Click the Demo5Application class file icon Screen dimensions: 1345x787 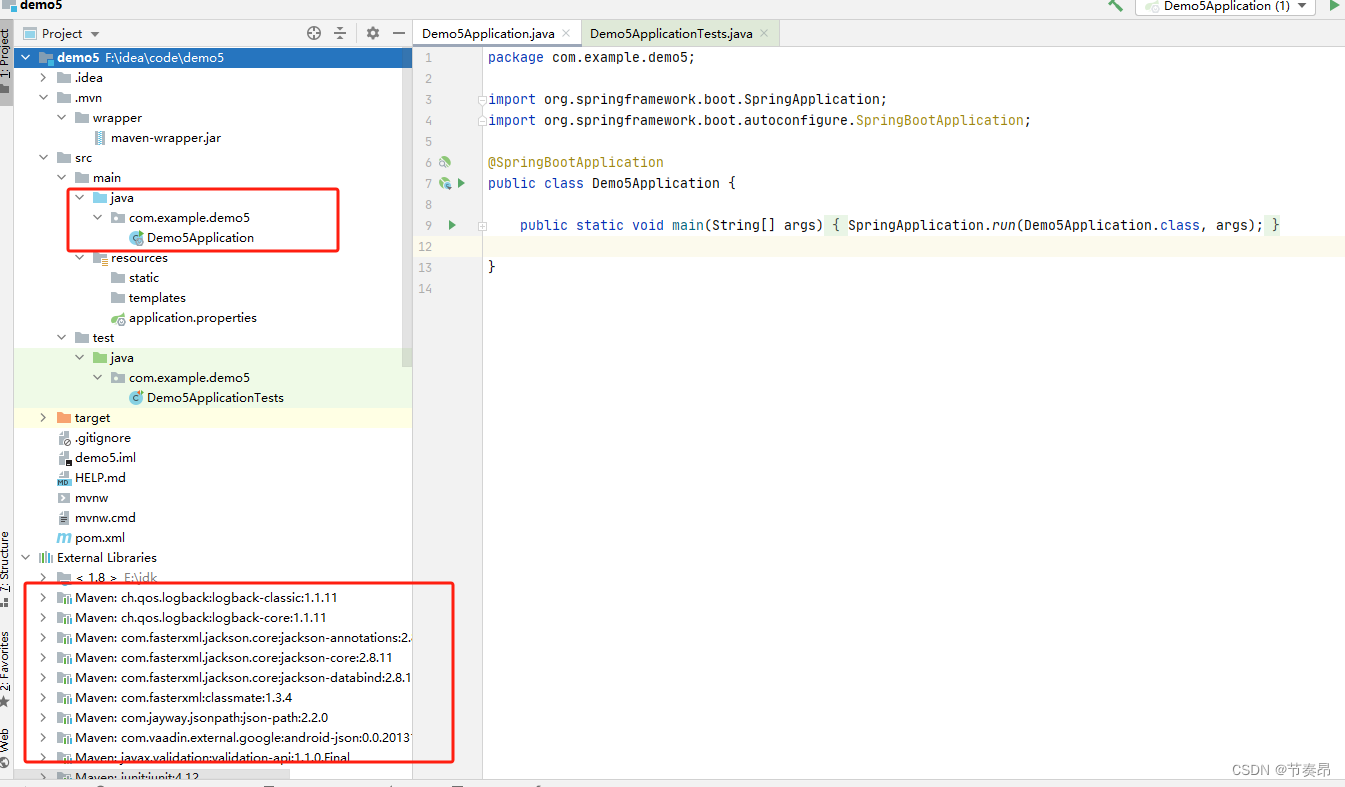tap(137, 238)
